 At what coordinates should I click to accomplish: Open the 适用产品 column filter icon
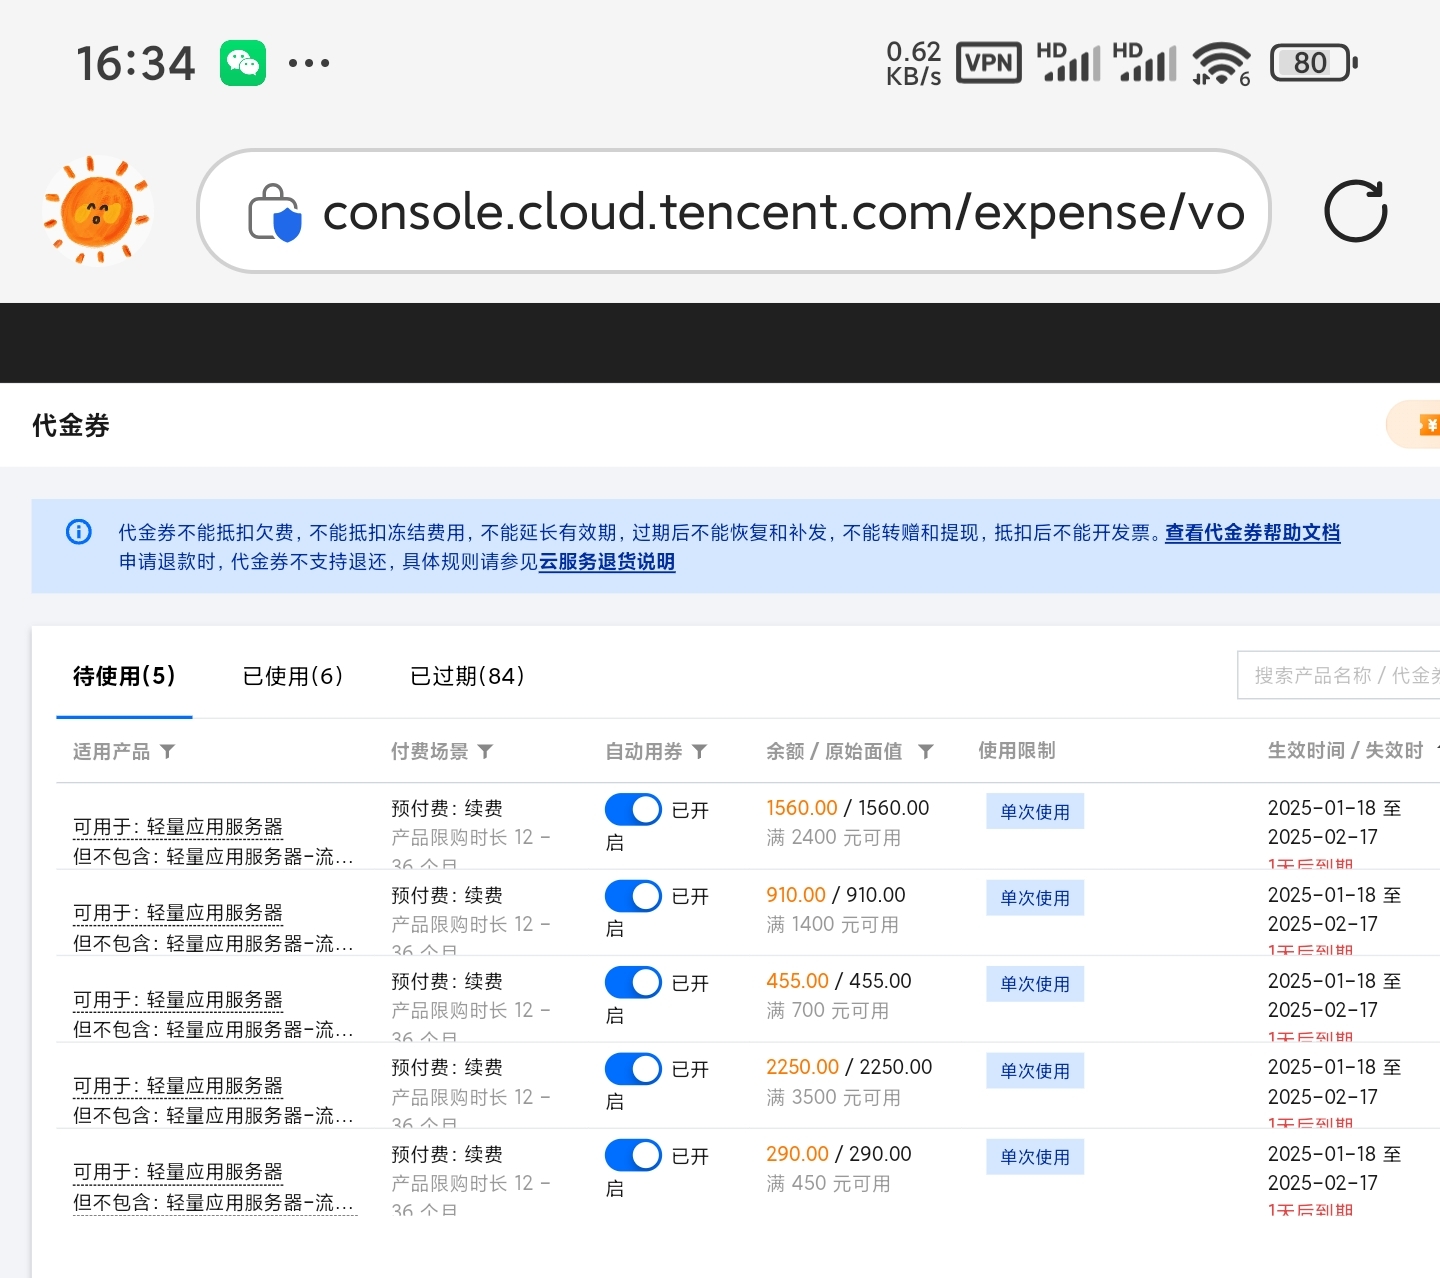(x=168, y=751)
